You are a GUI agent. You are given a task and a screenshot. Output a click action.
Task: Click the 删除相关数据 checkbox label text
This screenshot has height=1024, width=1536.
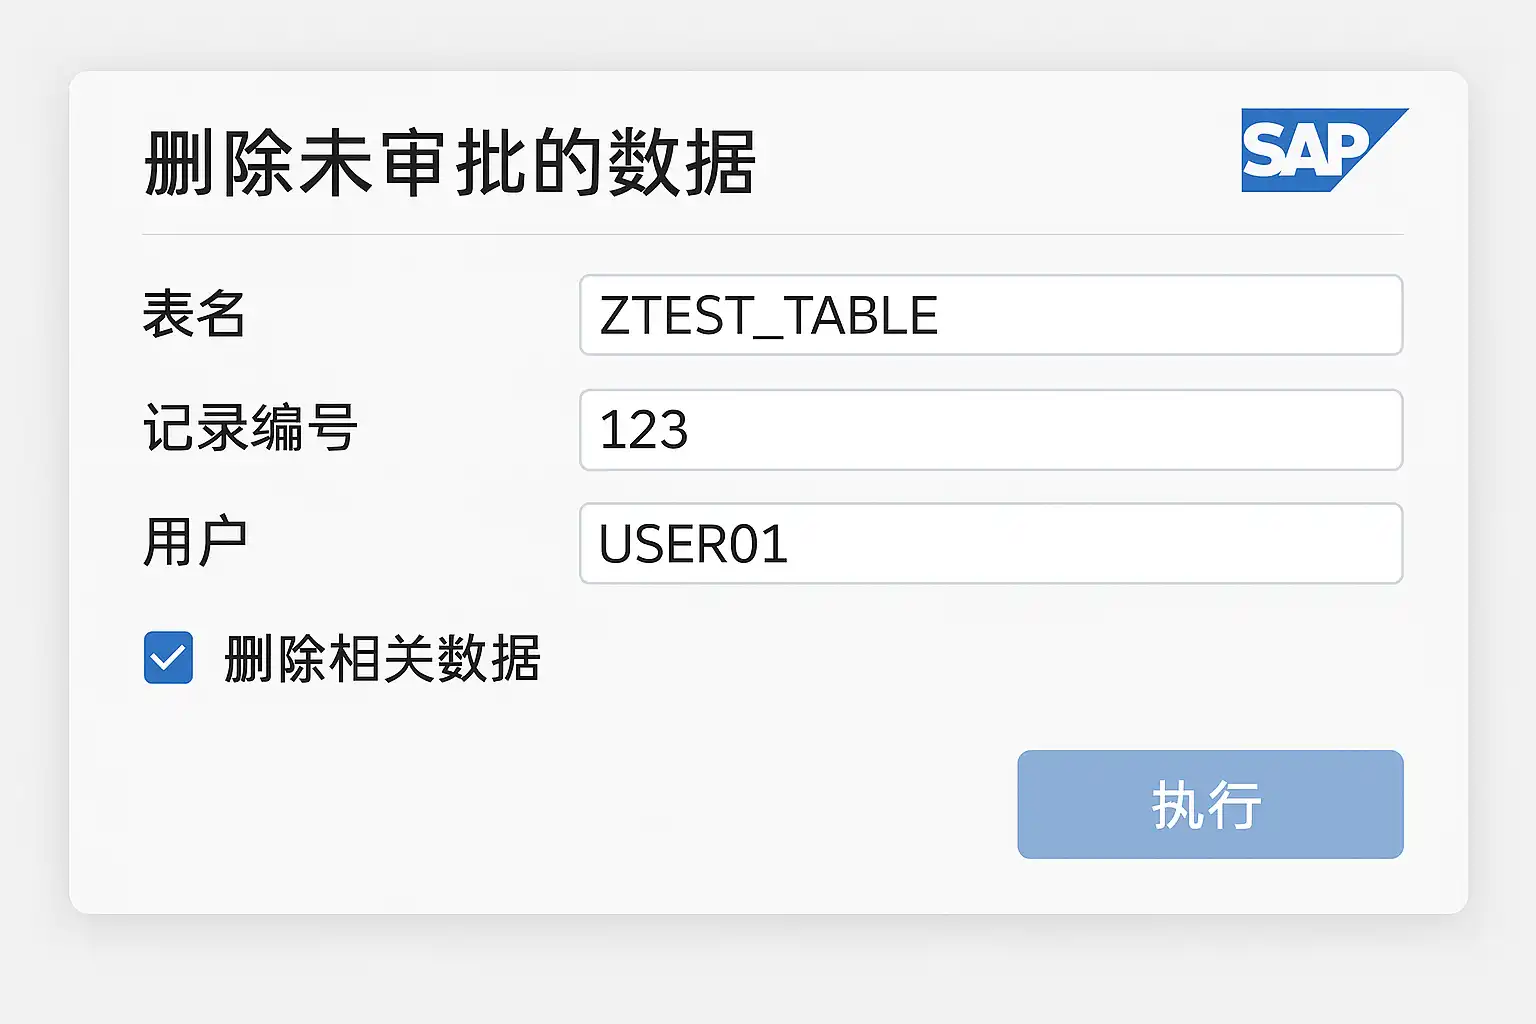382,659
